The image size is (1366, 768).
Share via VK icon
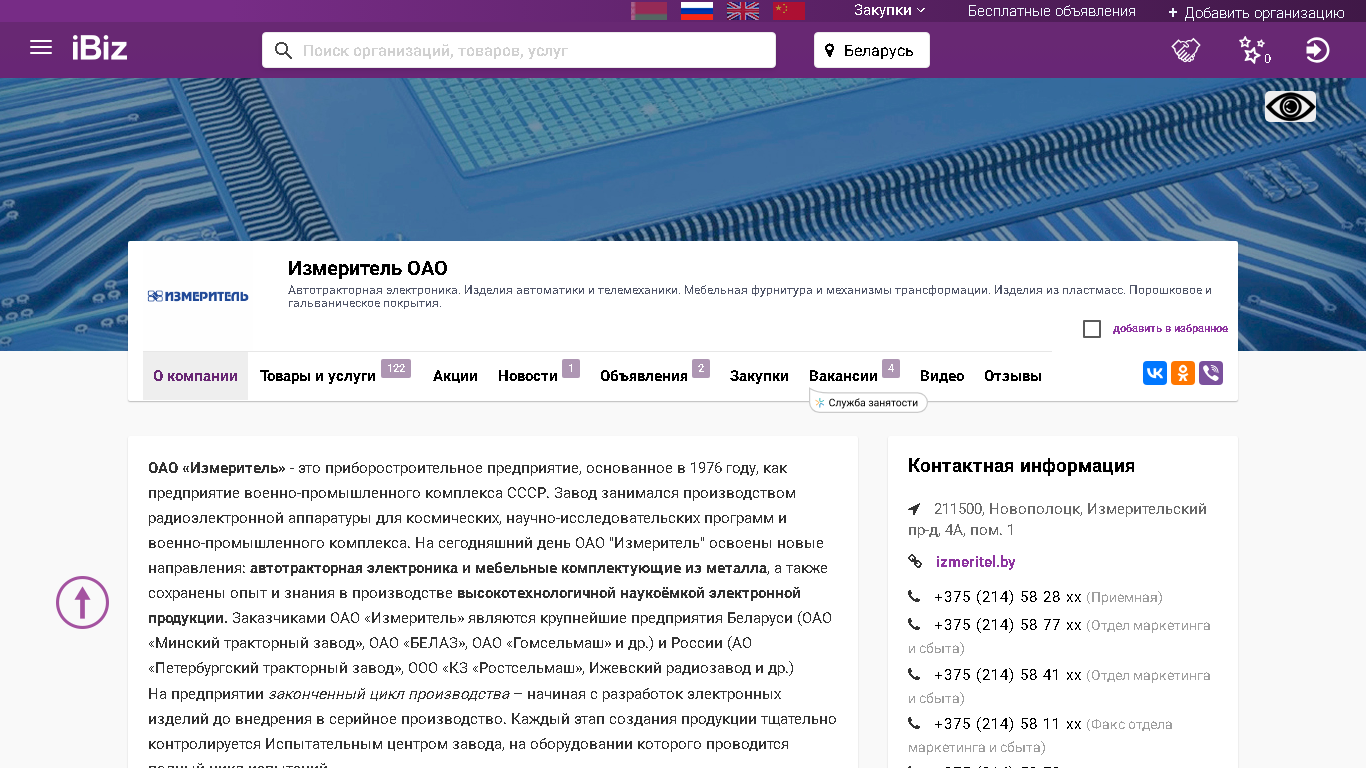[1155, 373]
